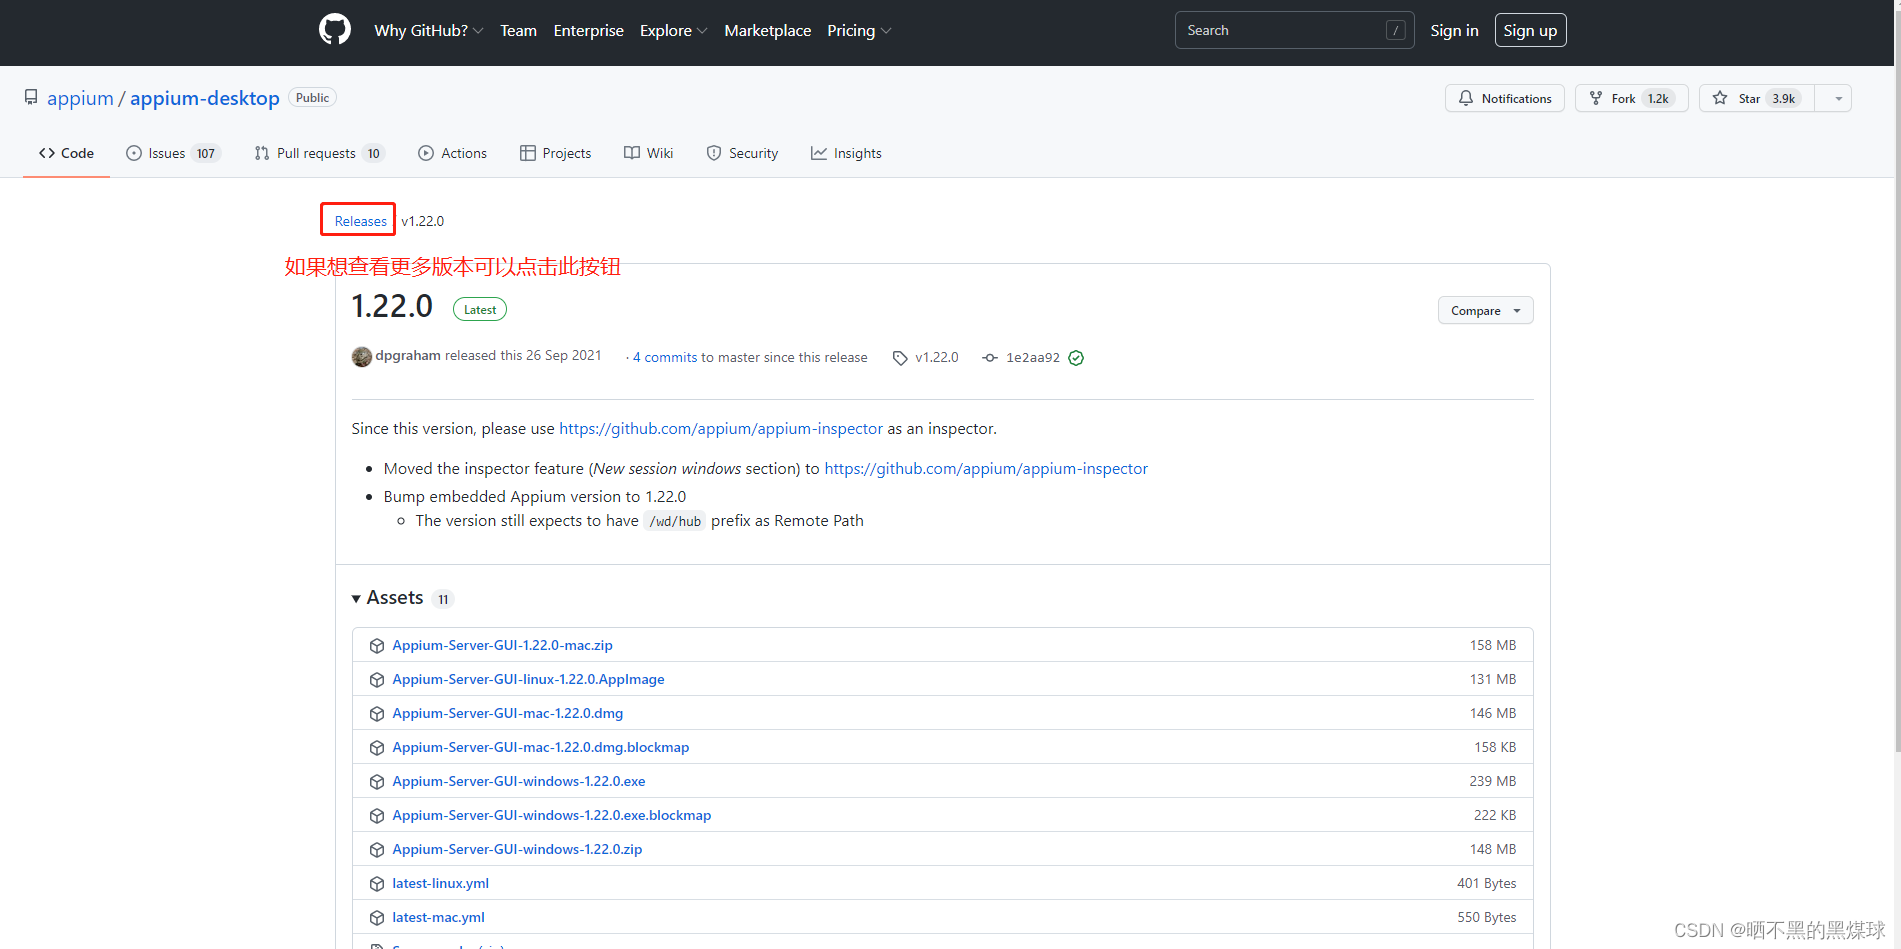The height and width of the screenshot is (949, 1901).
Task: Click the package icon for Appium-Server-GUI-linux-1.22.0.AppImage
Action: point(377,680)
